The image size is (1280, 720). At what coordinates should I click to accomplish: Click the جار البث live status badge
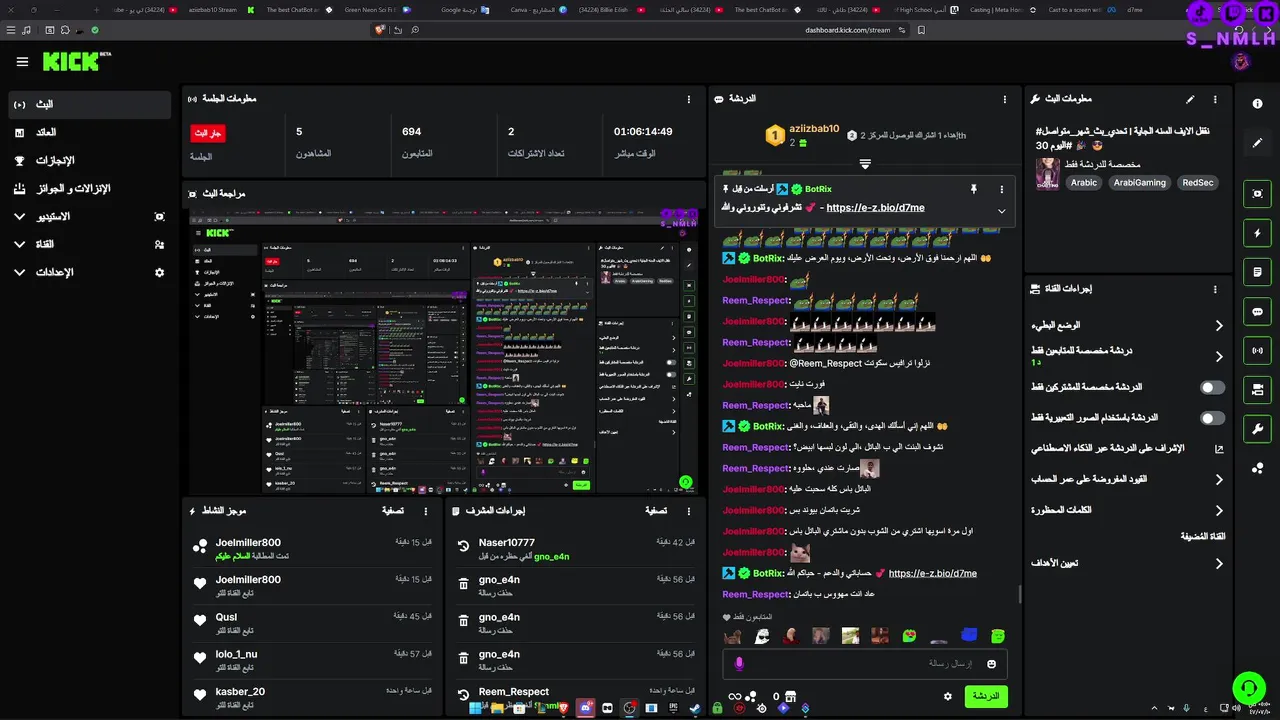click(208, 133)
